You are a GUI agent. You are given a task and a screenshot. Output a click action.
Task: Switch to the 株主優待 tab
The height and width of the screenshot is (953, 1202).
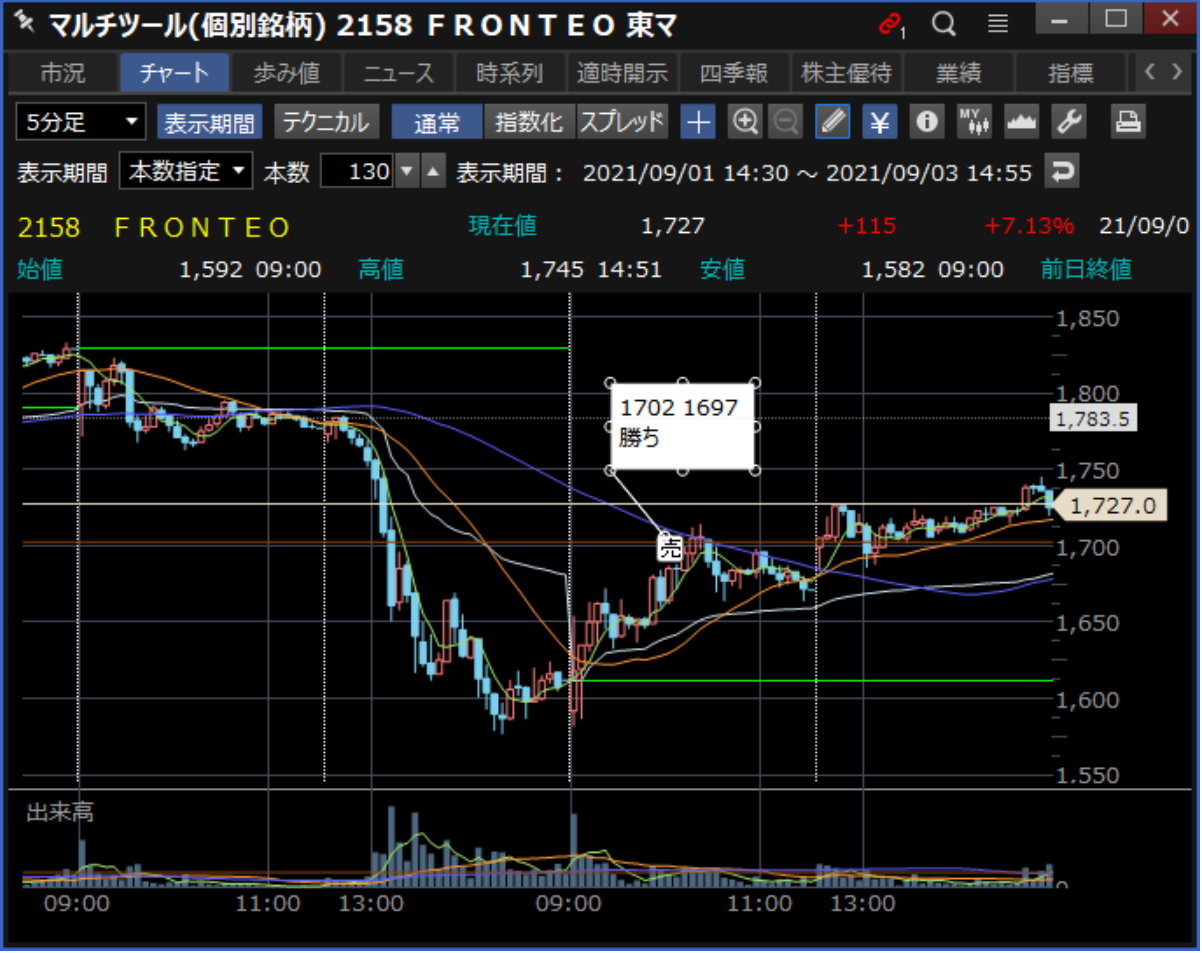(846, 73)
